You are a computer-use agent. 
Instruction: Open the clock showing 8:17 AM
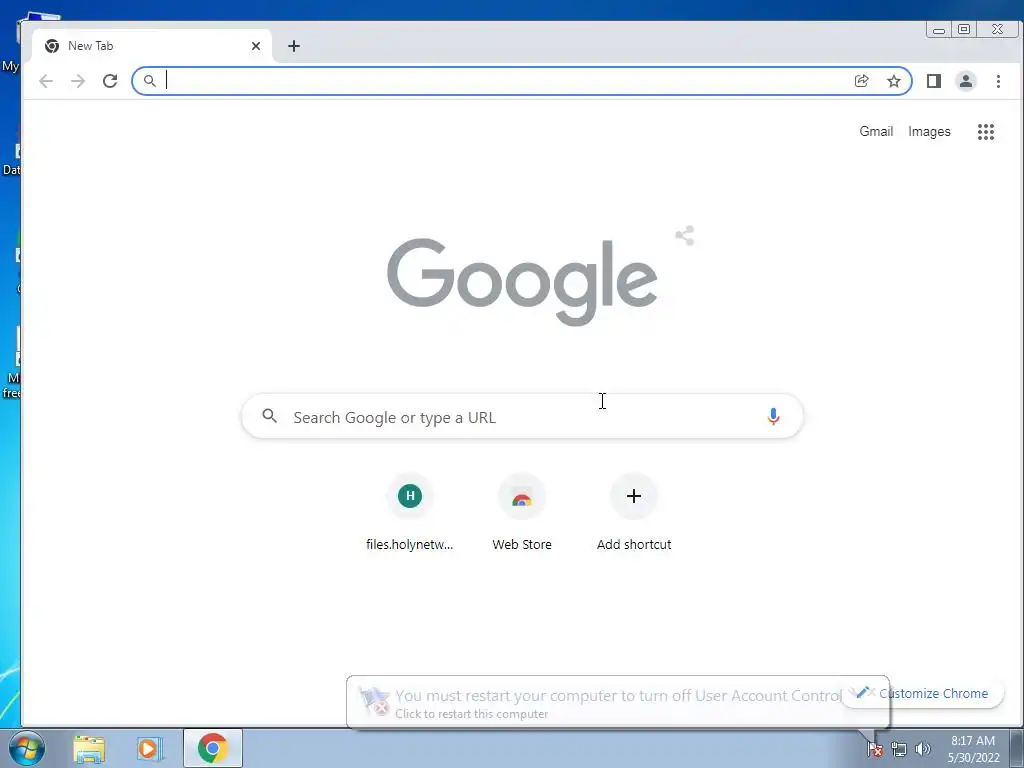[973, 749]
